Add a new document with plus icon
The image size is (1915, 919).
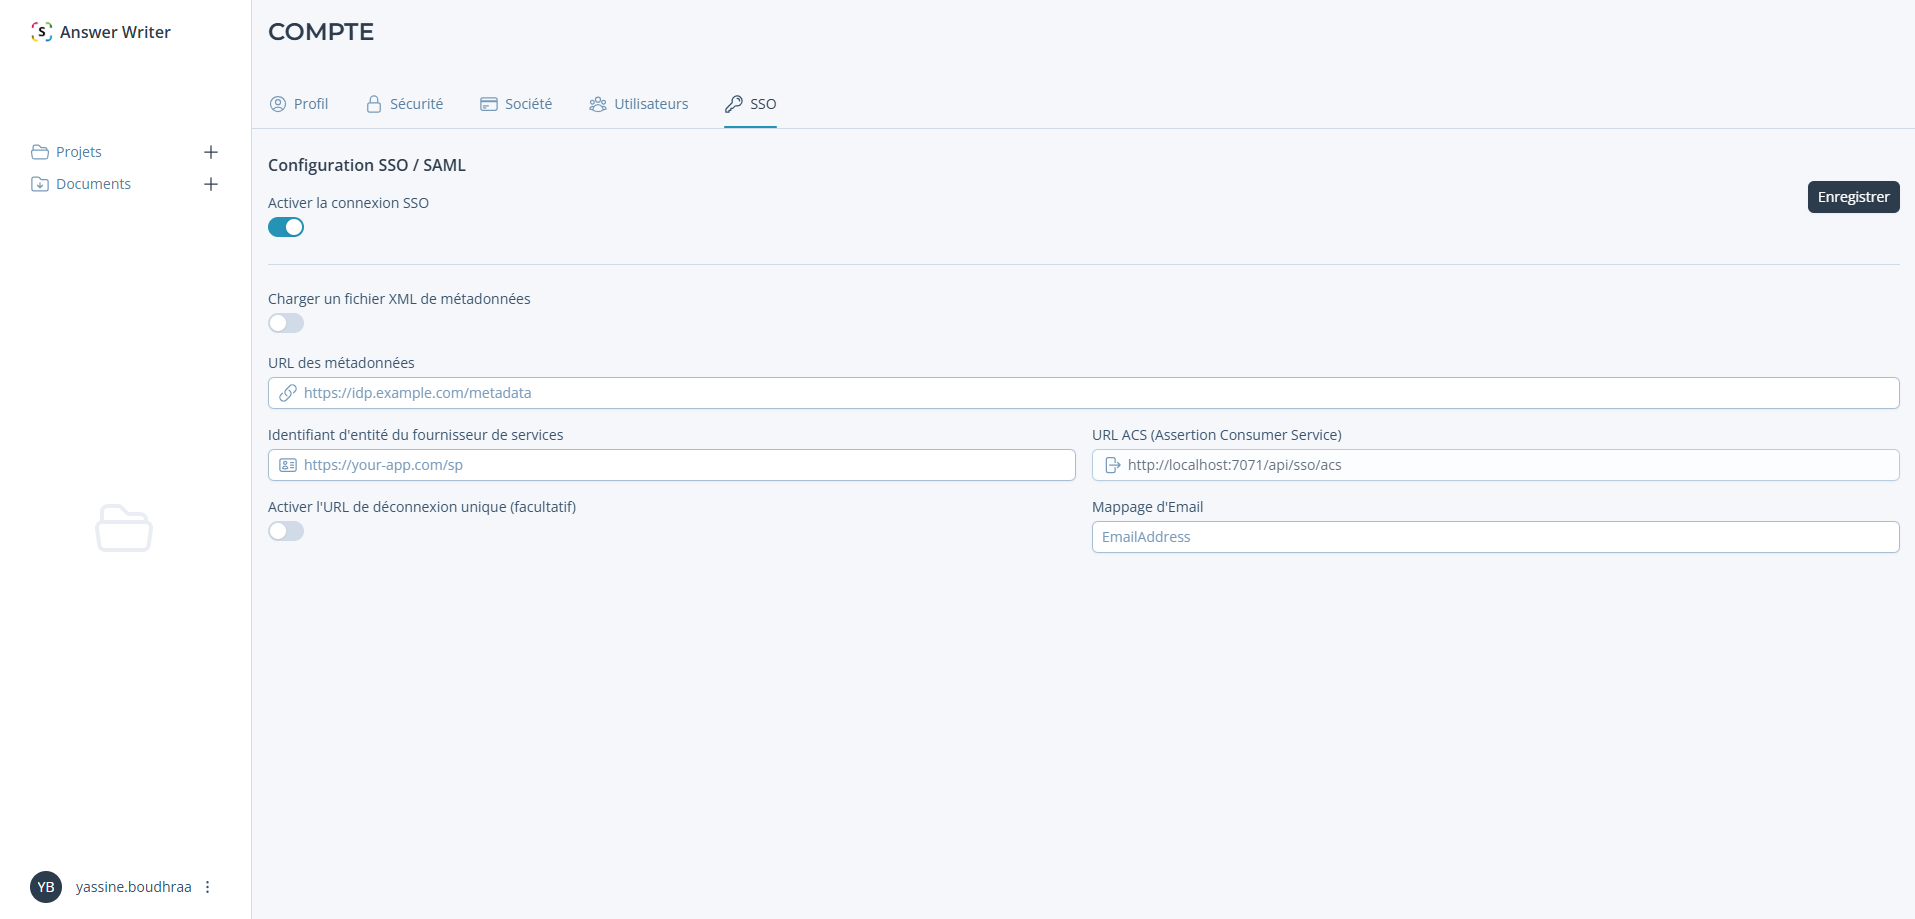[211, 184]
